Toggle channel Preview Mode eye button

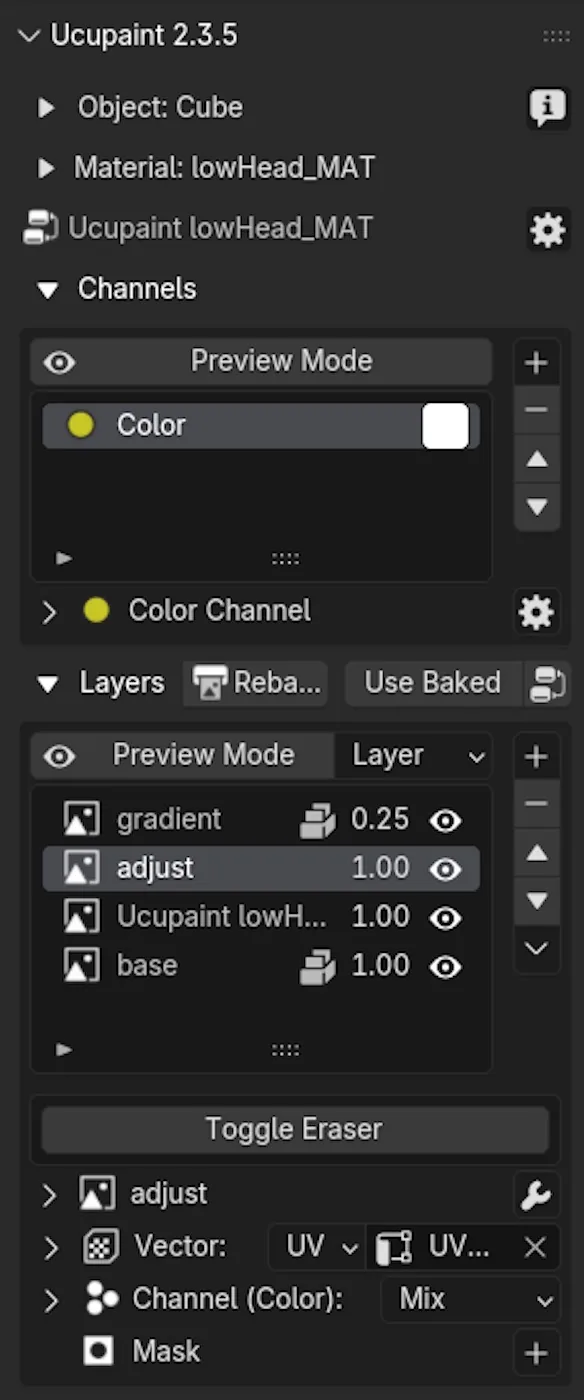(60, 362)
